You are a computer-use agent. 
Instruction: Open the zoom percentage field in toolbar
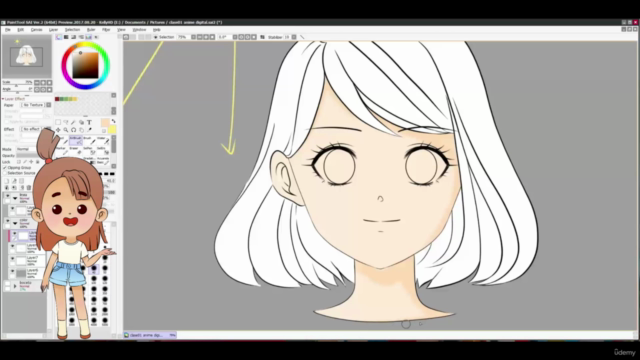point(183,37)
